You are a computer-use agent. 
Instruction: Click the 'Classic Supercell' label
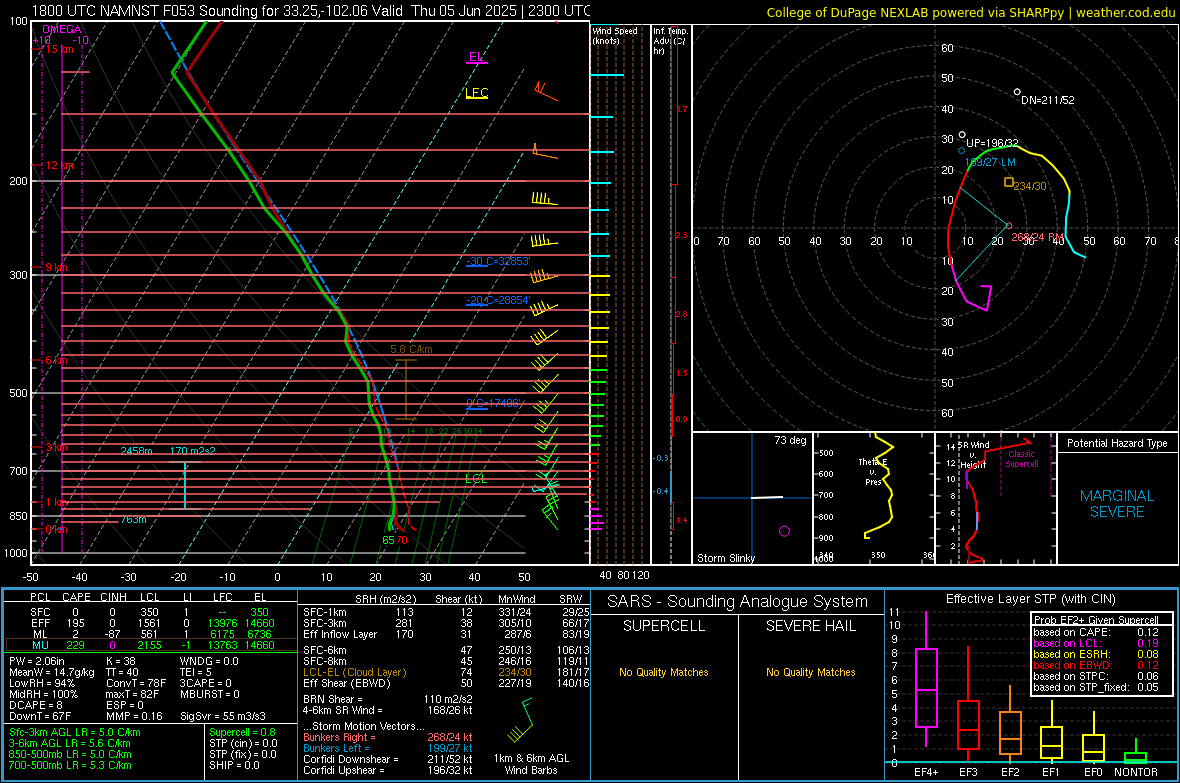tap(1021, 459)
